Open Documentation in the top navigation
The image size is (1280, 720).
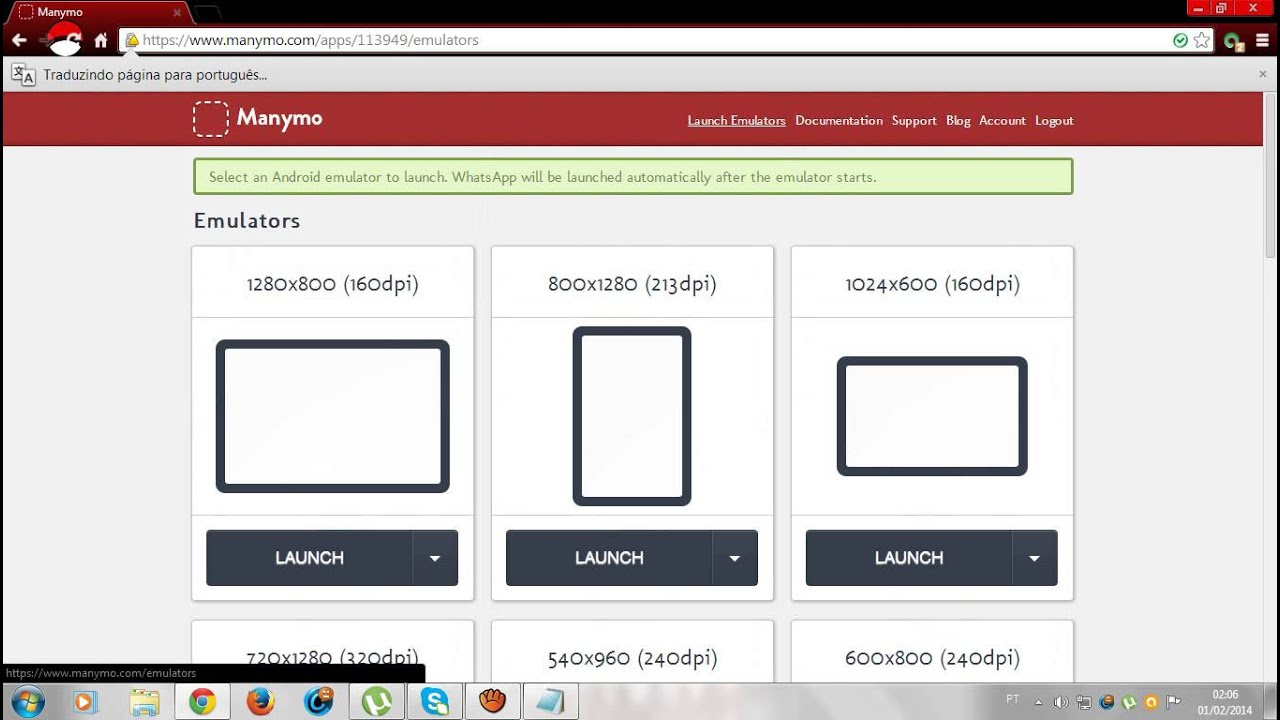pos(839,121)
